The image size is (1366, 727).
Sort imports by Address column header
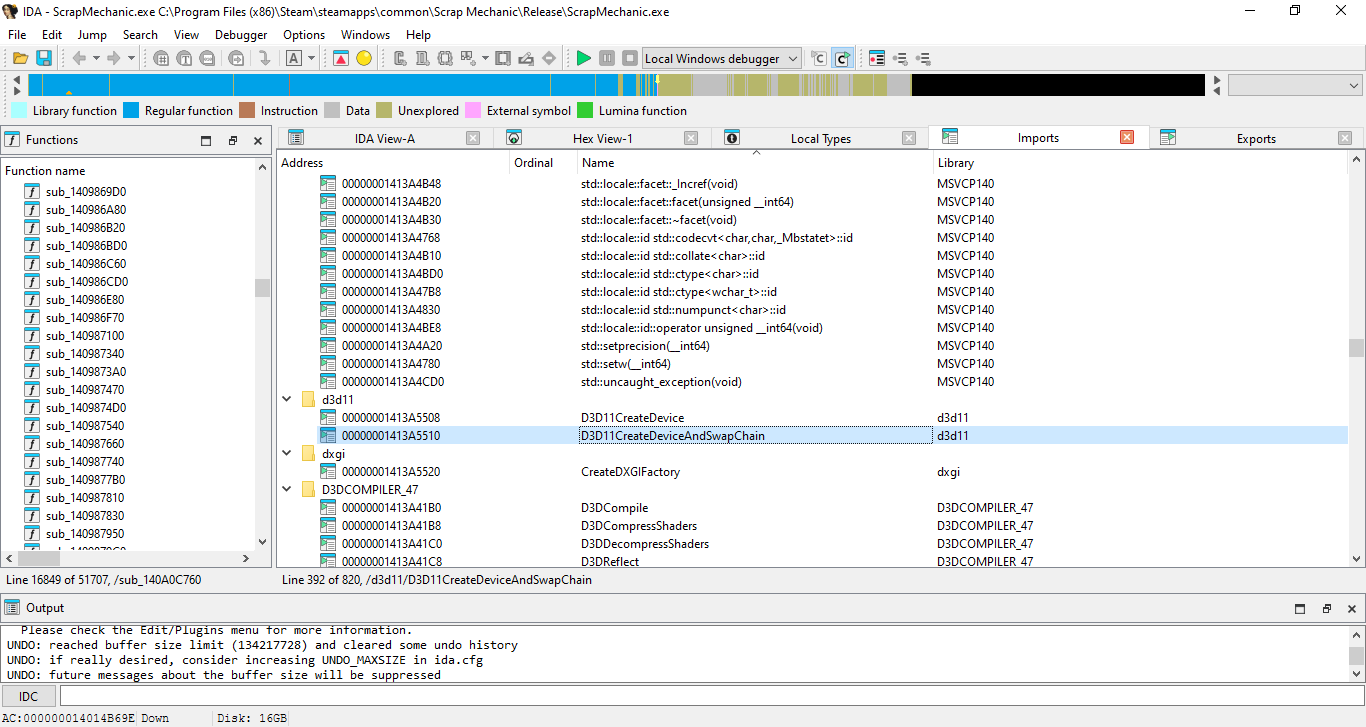click(393, 163)
